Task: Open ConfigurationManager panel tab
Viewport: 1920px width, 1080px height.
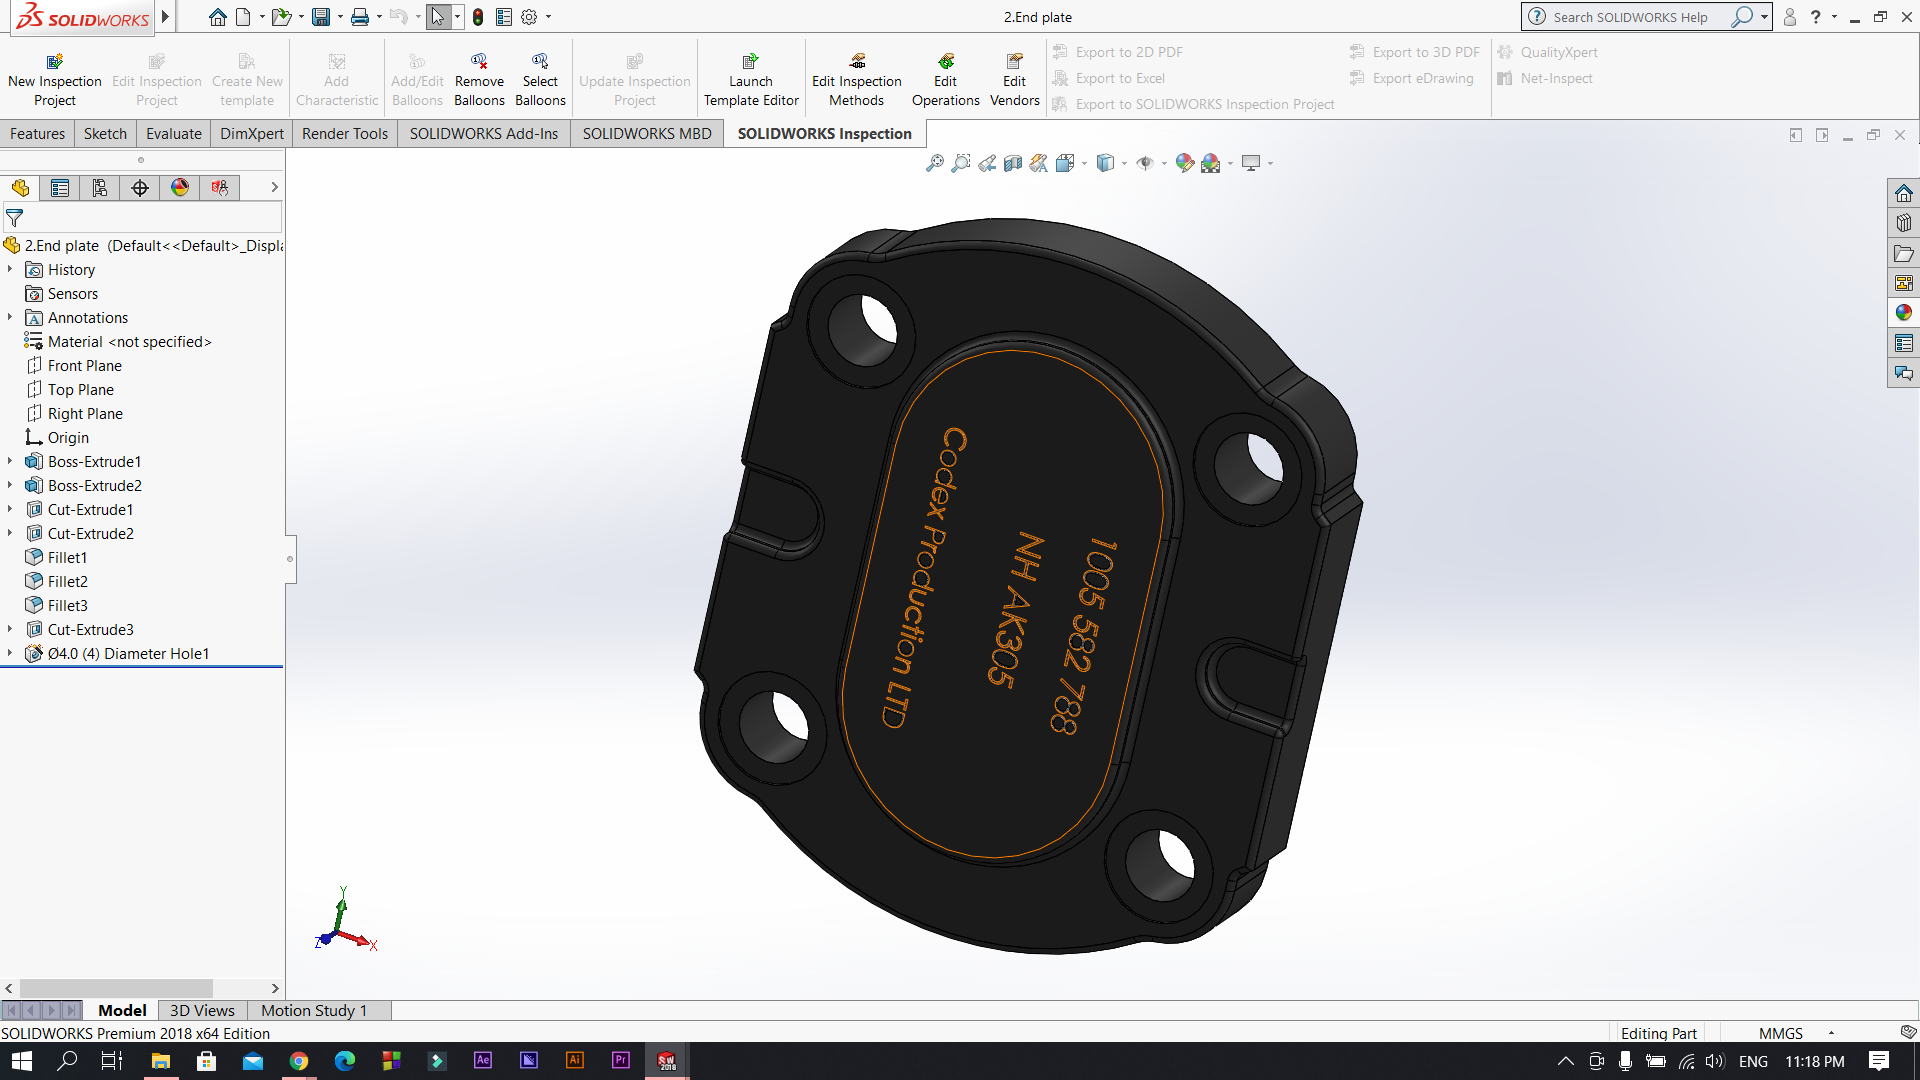Action: (100, 188)
